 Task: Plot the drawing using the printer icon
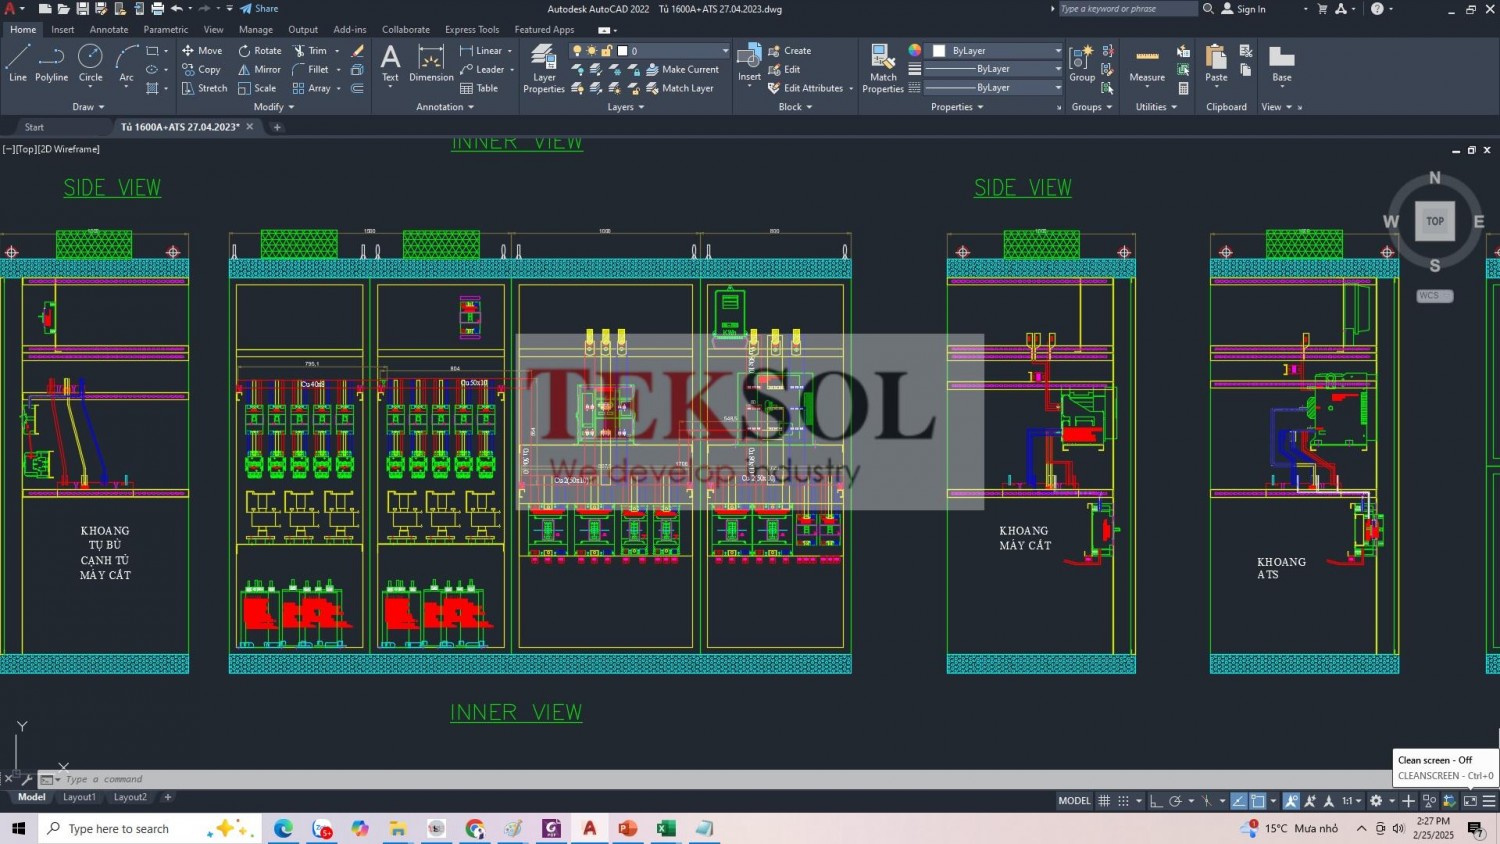pyautogui.click(x=157, y=9)
